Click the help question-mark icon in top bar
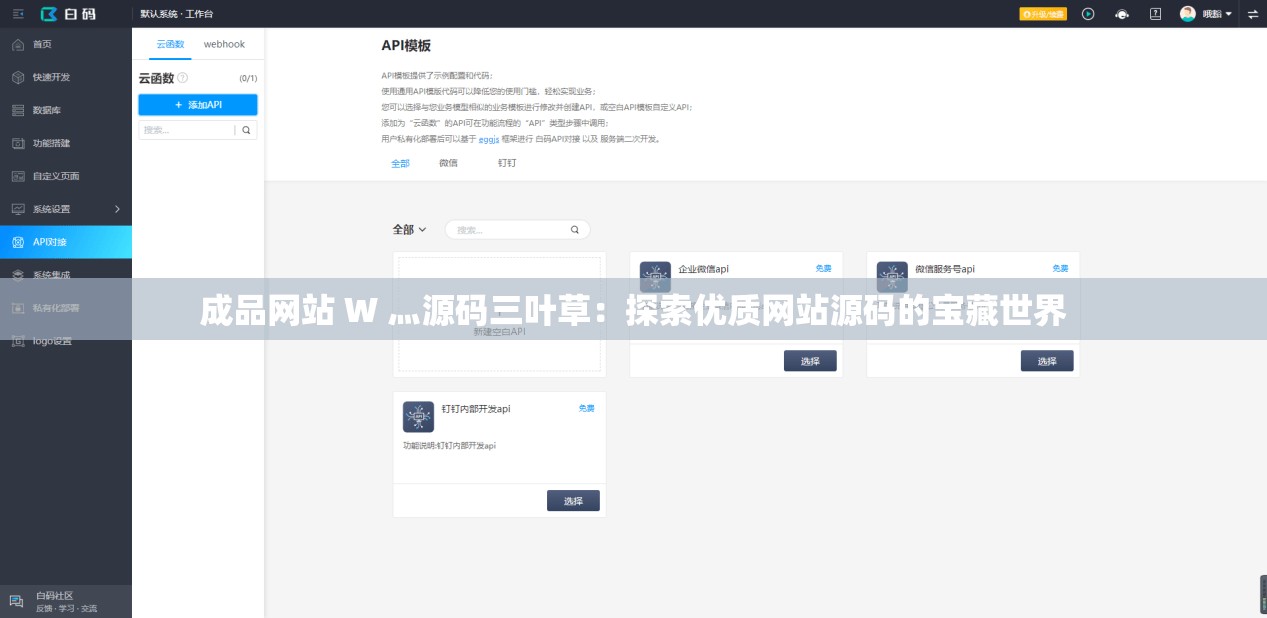 pyautogui.click(x=1154, y=14)
